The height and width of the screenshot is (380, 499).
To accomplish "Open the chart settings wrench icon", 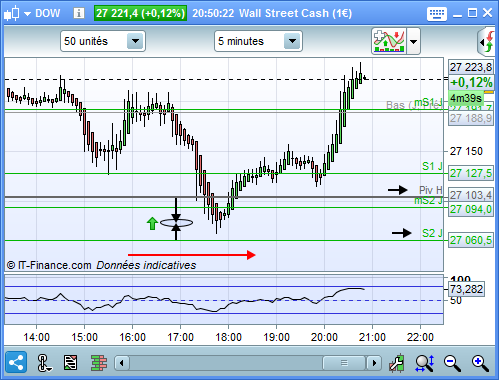I will pyautogui.click(x=397, y=363).
